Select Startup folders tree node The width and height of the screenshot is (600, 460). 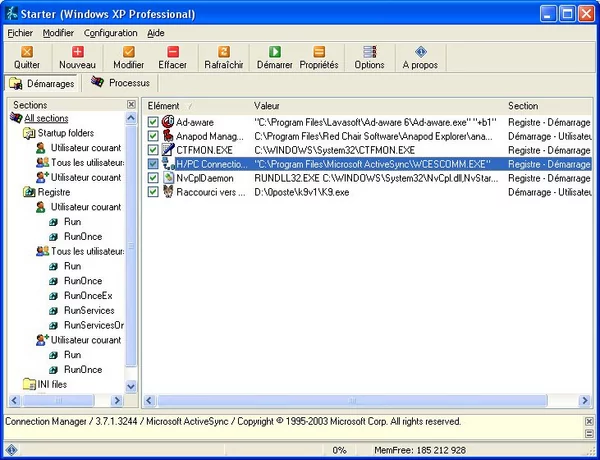(66, 133)
